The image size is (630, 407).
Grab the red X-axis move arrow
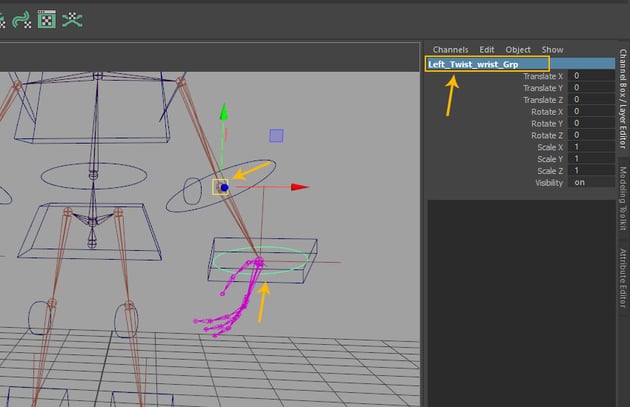coord(299,186)
